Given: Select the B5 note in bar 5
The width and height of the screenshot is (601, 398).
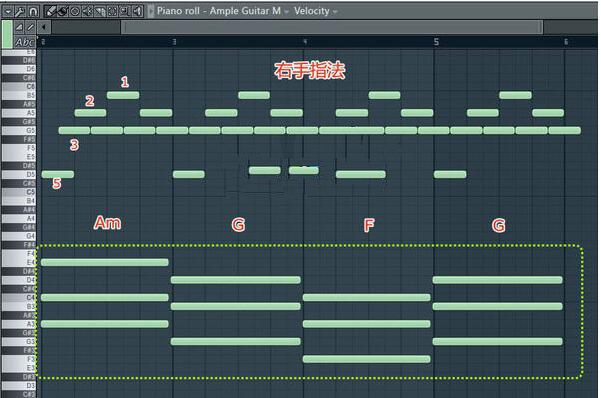Looking at the screenshot, I should click(x=515, y=95).
